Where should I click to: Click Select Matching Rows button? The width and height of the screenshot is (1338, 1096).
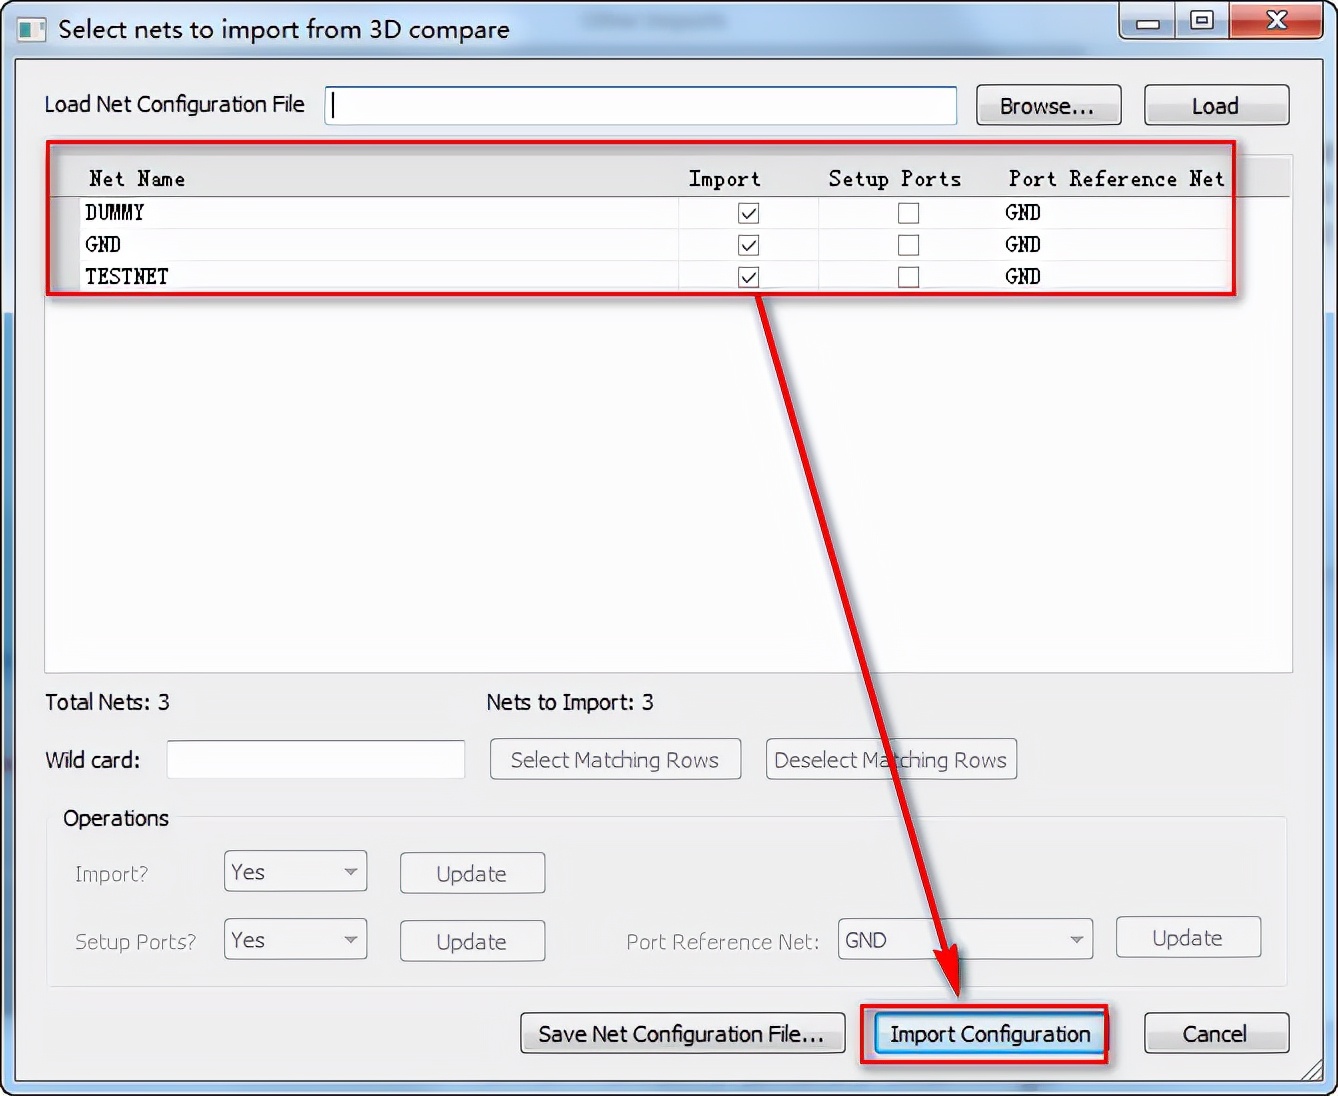[x=615, y=759]
